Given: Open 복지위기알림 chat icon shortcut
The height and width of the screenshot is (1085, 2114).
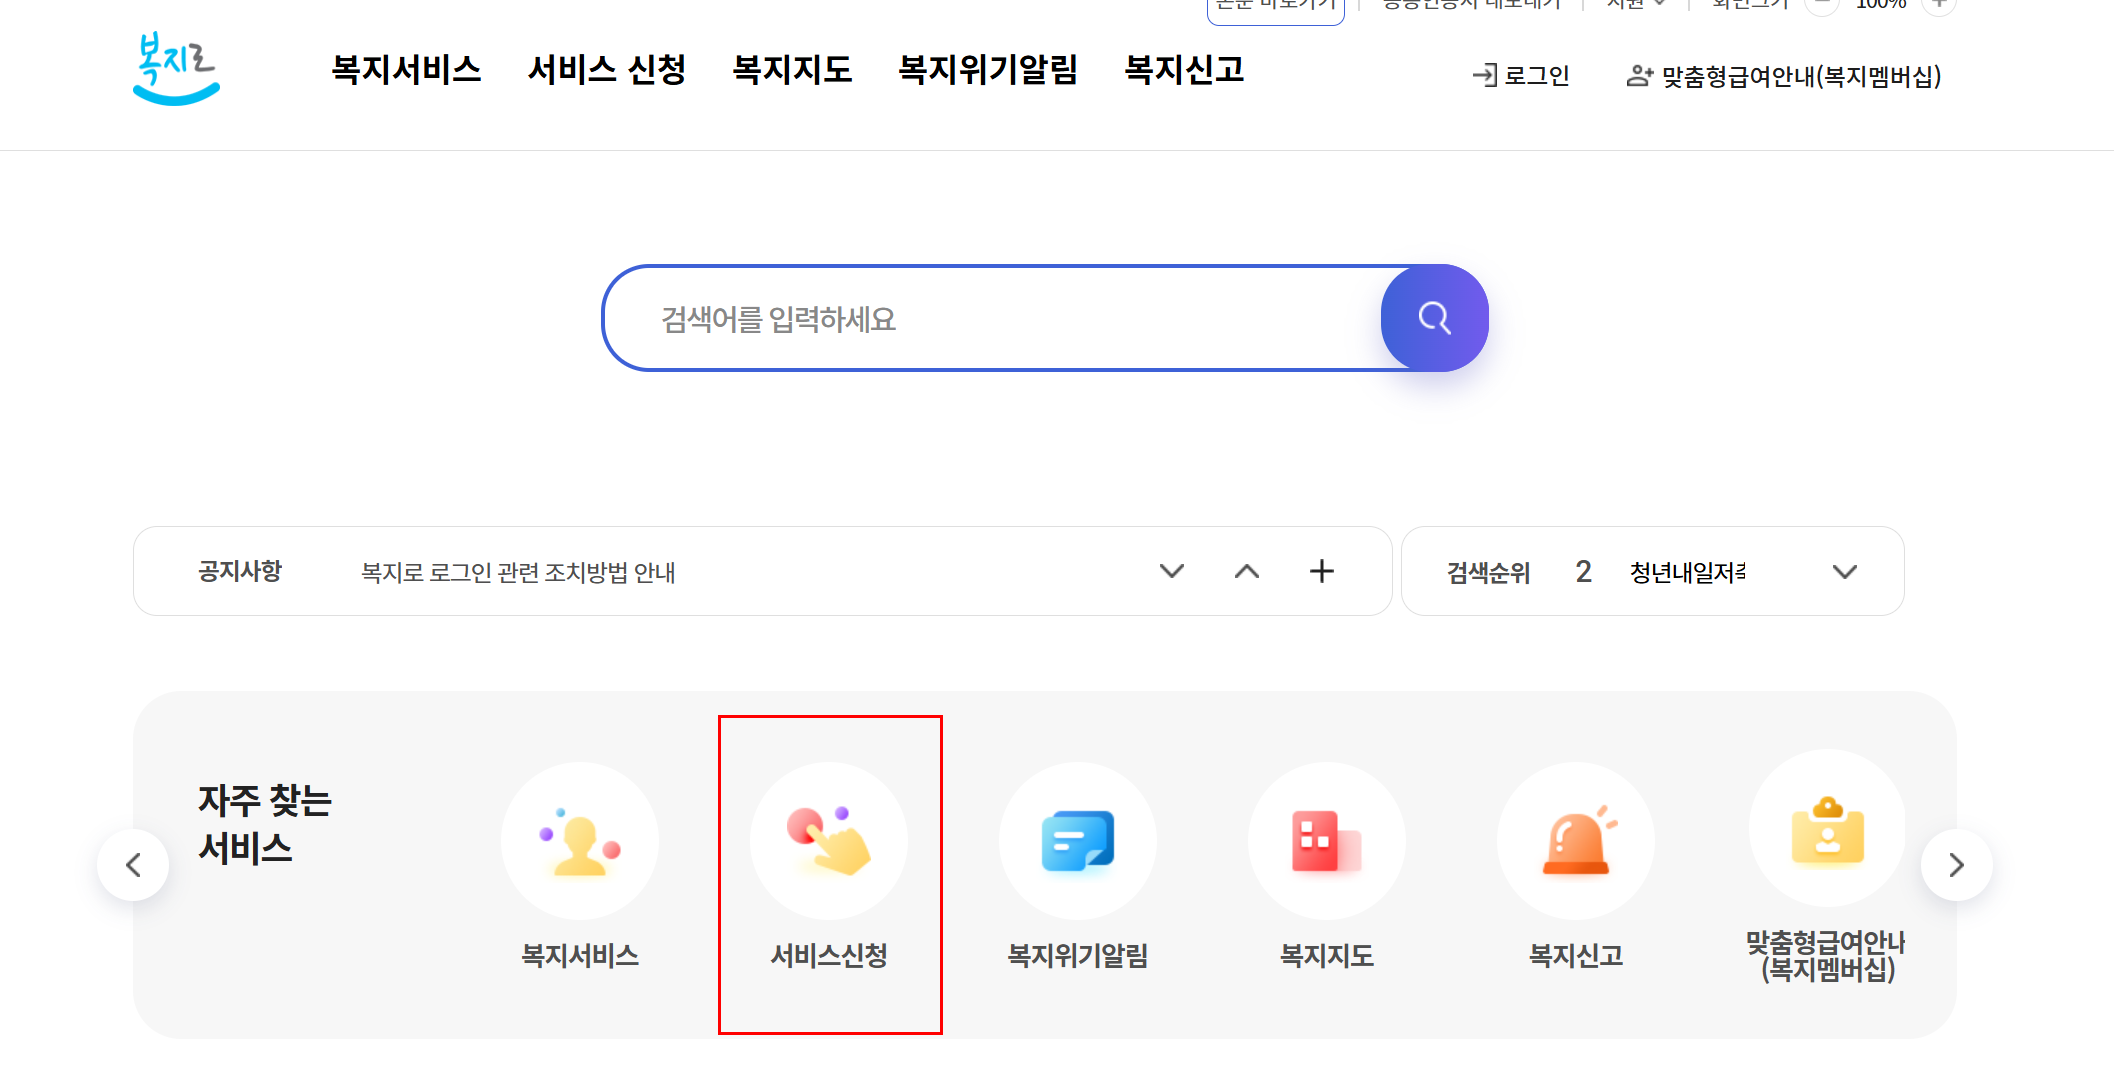Looking at the screenshot, I should click(x=1077, y=841).
